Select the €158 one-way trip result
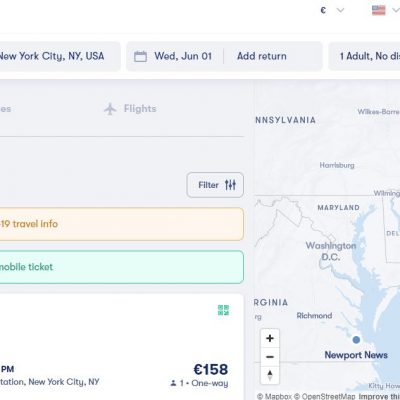Screen dimensions: 400x400 tap(121, 347)
